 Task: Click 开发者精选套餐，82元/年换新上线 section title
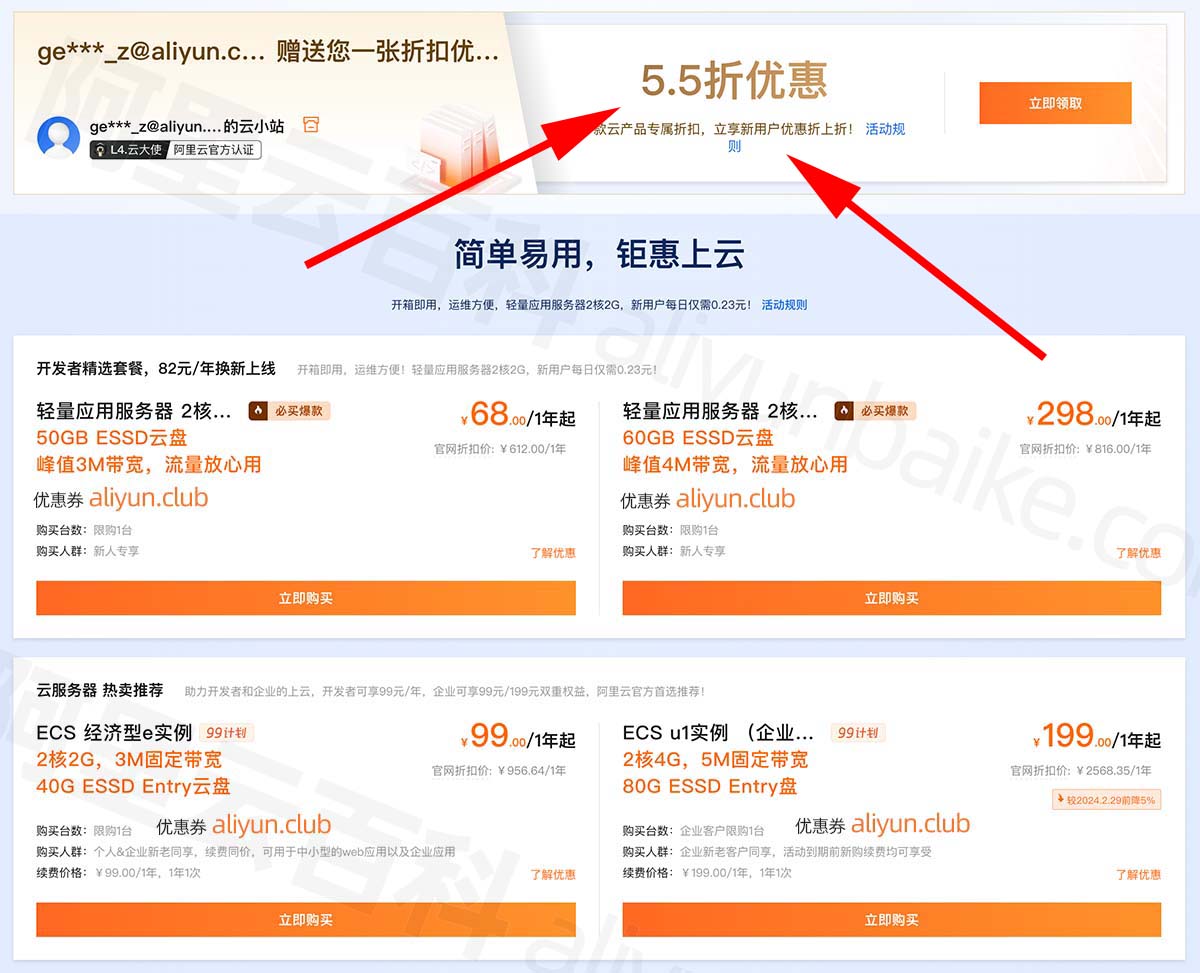pos(156,369)
